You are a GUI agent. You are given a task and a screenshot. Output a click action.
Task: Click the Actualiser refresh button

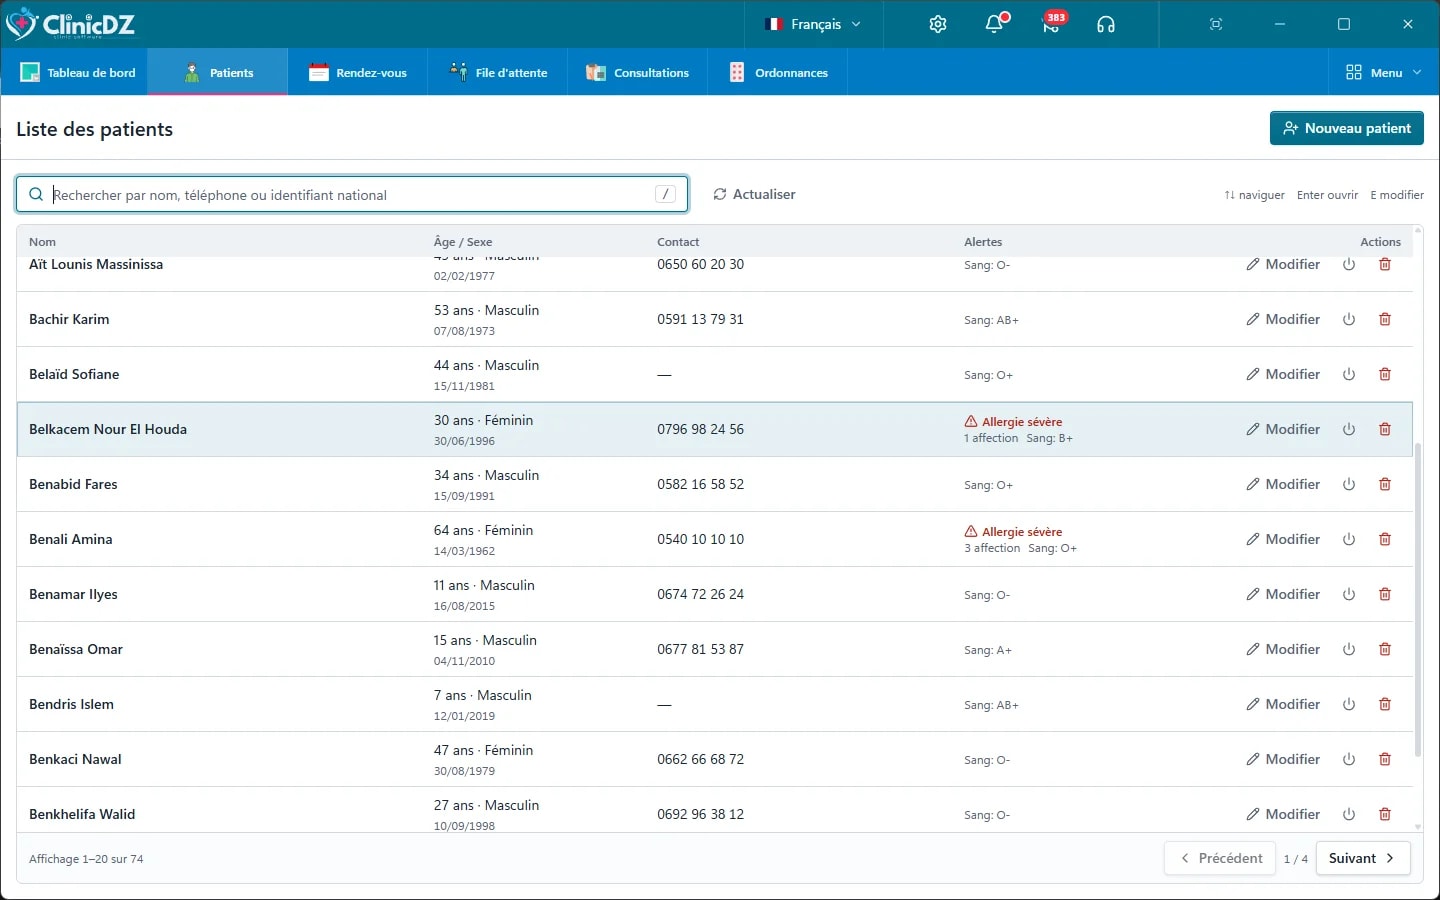755,194
